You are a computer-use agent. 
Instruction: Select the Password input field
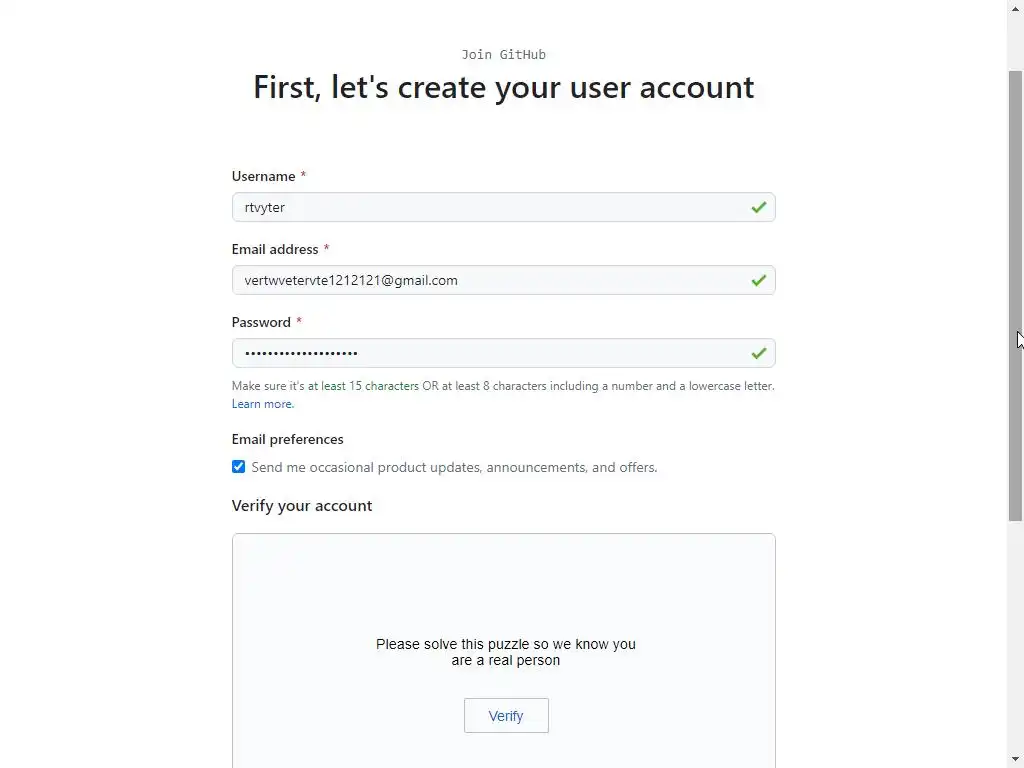[x=490, y=353]
